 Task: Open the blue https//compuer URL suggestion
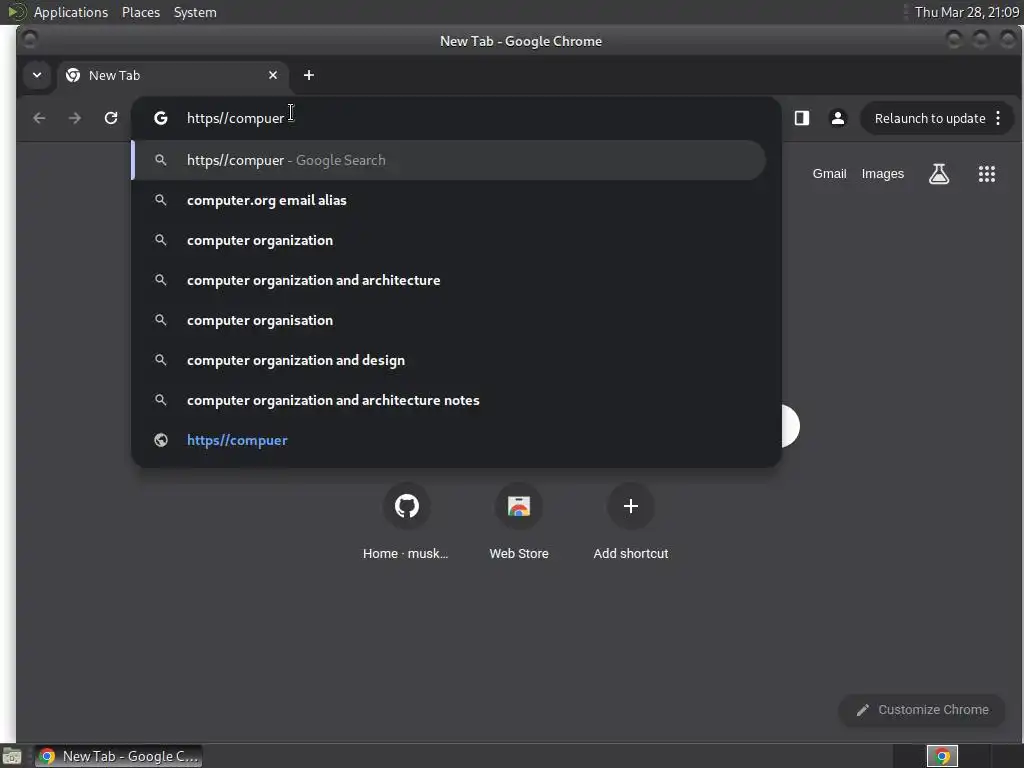pos(449,440)
